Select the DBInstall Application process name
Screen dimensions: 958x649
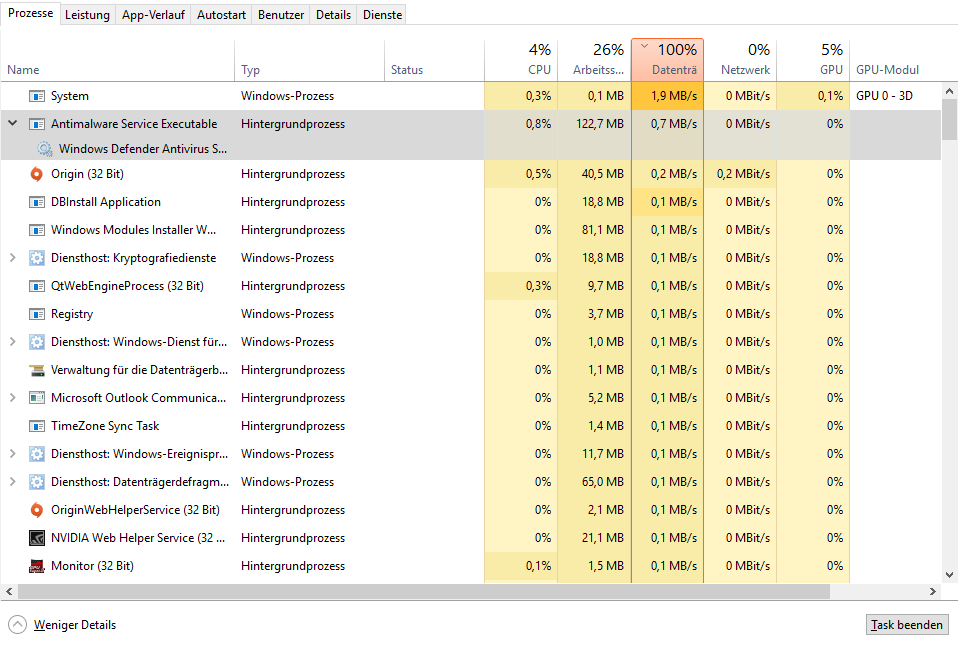coord(106,202)
